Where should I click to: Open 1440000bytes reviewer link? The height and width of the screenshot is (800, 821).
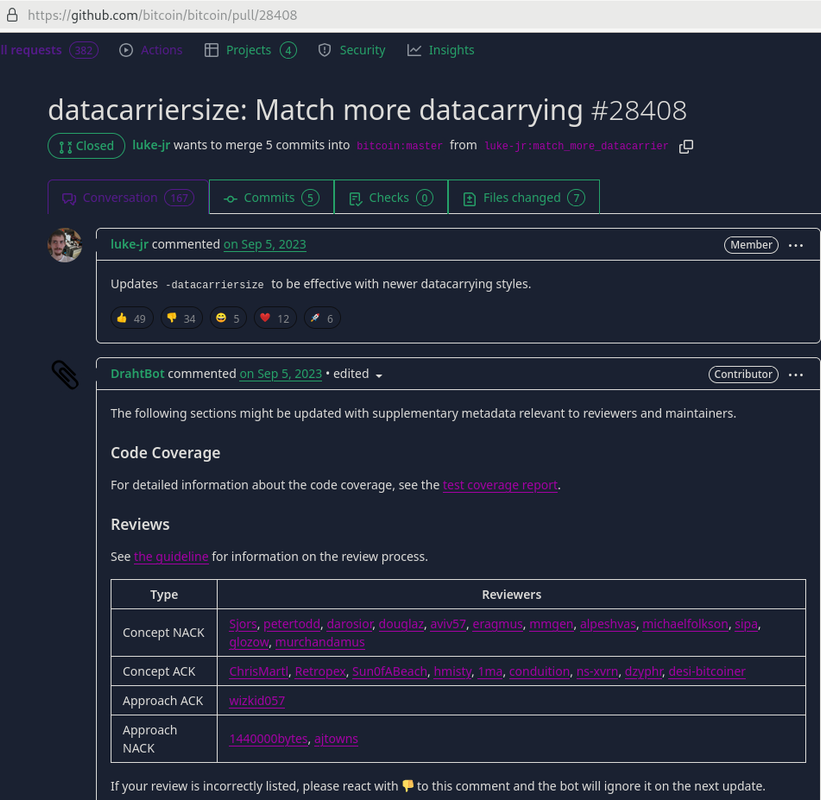tap(269, 739)
